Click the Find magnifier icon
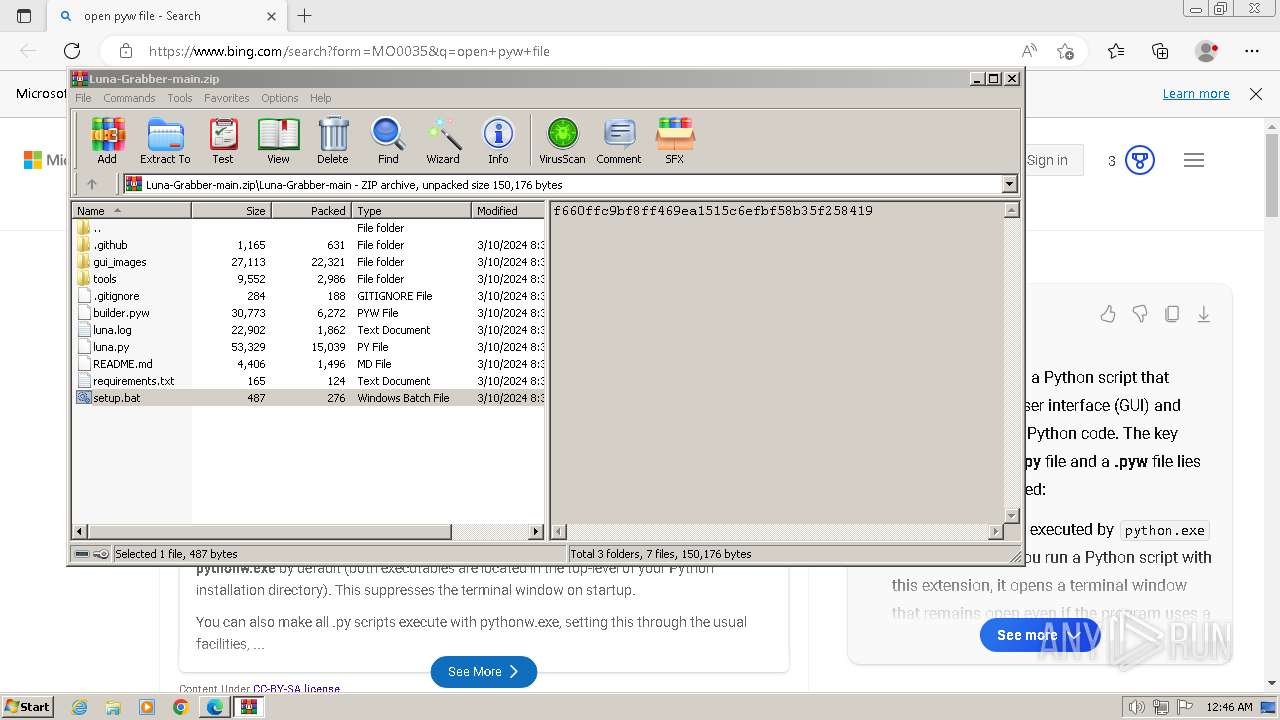 pos(388,140)
